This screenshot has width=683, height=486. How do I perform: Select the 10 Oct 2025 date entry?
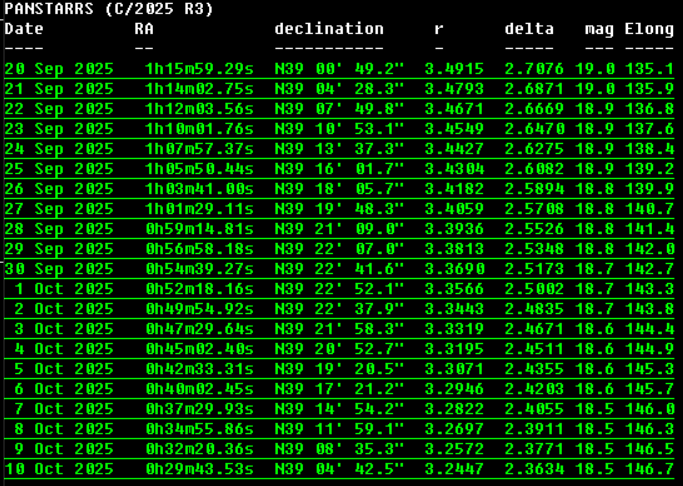tap(59, 469)
